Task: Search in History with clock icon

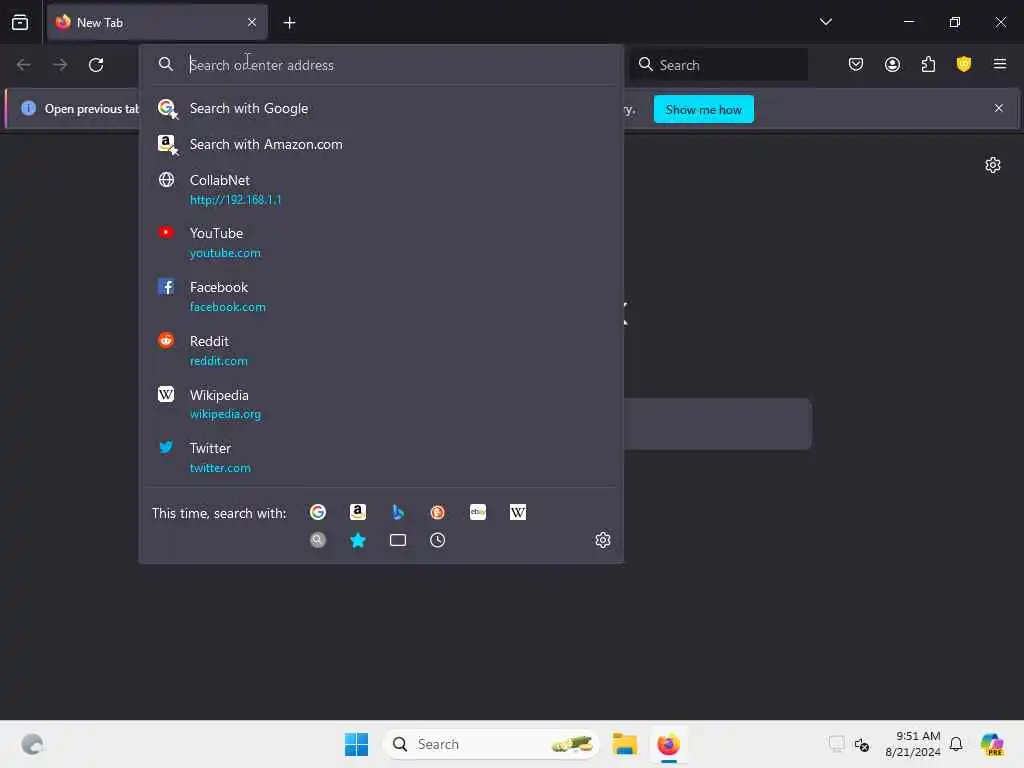Action: 438,540
